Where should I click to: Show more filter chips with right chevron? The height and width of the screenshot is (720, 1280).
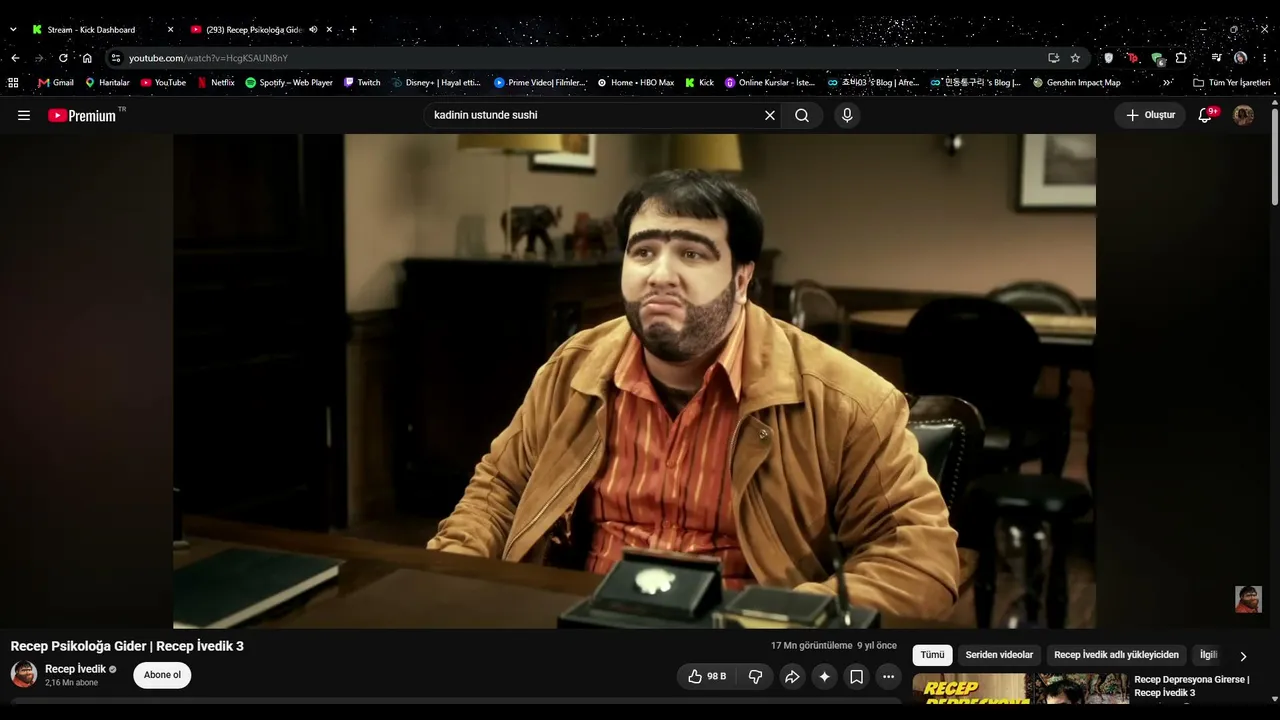pyautogui.click(x=1243, y=656)
